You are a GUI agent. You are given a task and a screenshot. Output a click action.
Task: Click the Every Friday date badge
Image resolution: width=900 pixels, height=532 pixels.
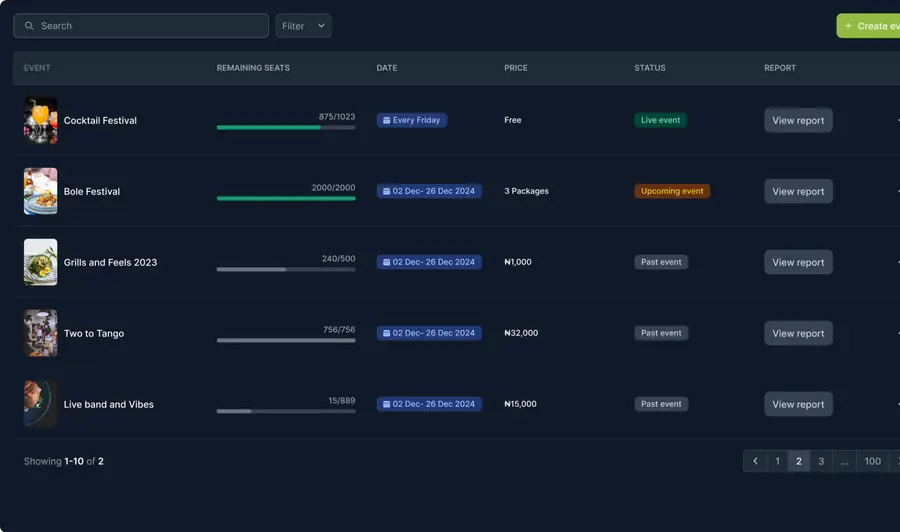pos(412,120)
